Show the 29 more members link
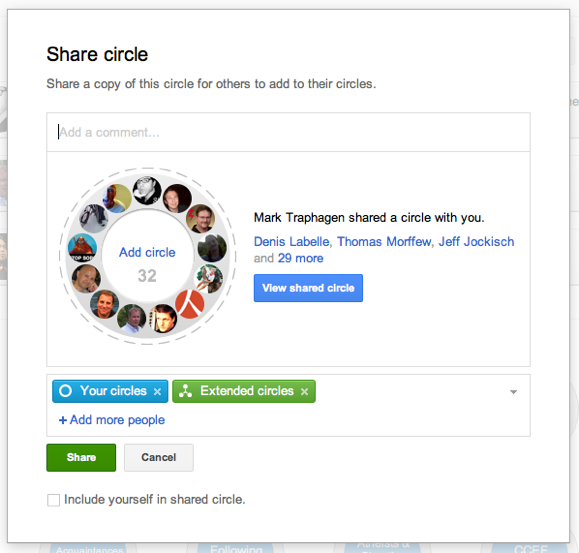The image size is (579, 553). tap(301, 258)
